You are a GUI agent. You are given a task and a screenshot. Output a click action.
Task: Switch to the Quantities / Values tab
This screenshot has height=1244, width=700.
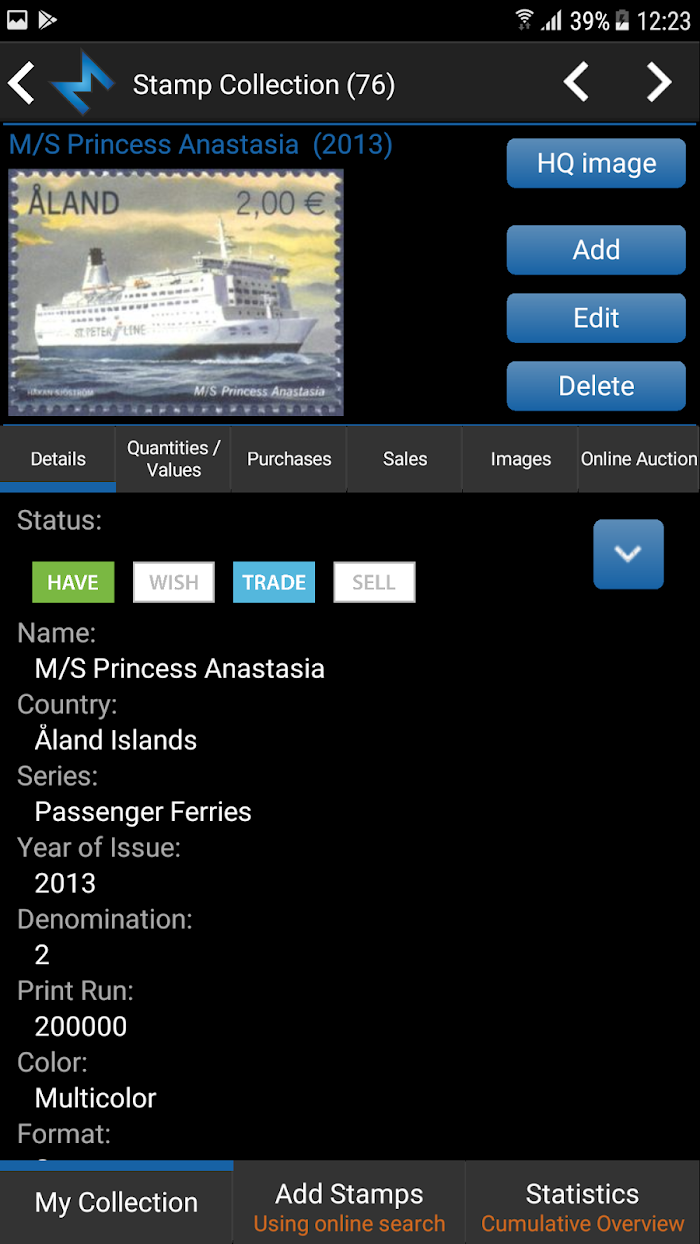[174, 459]
